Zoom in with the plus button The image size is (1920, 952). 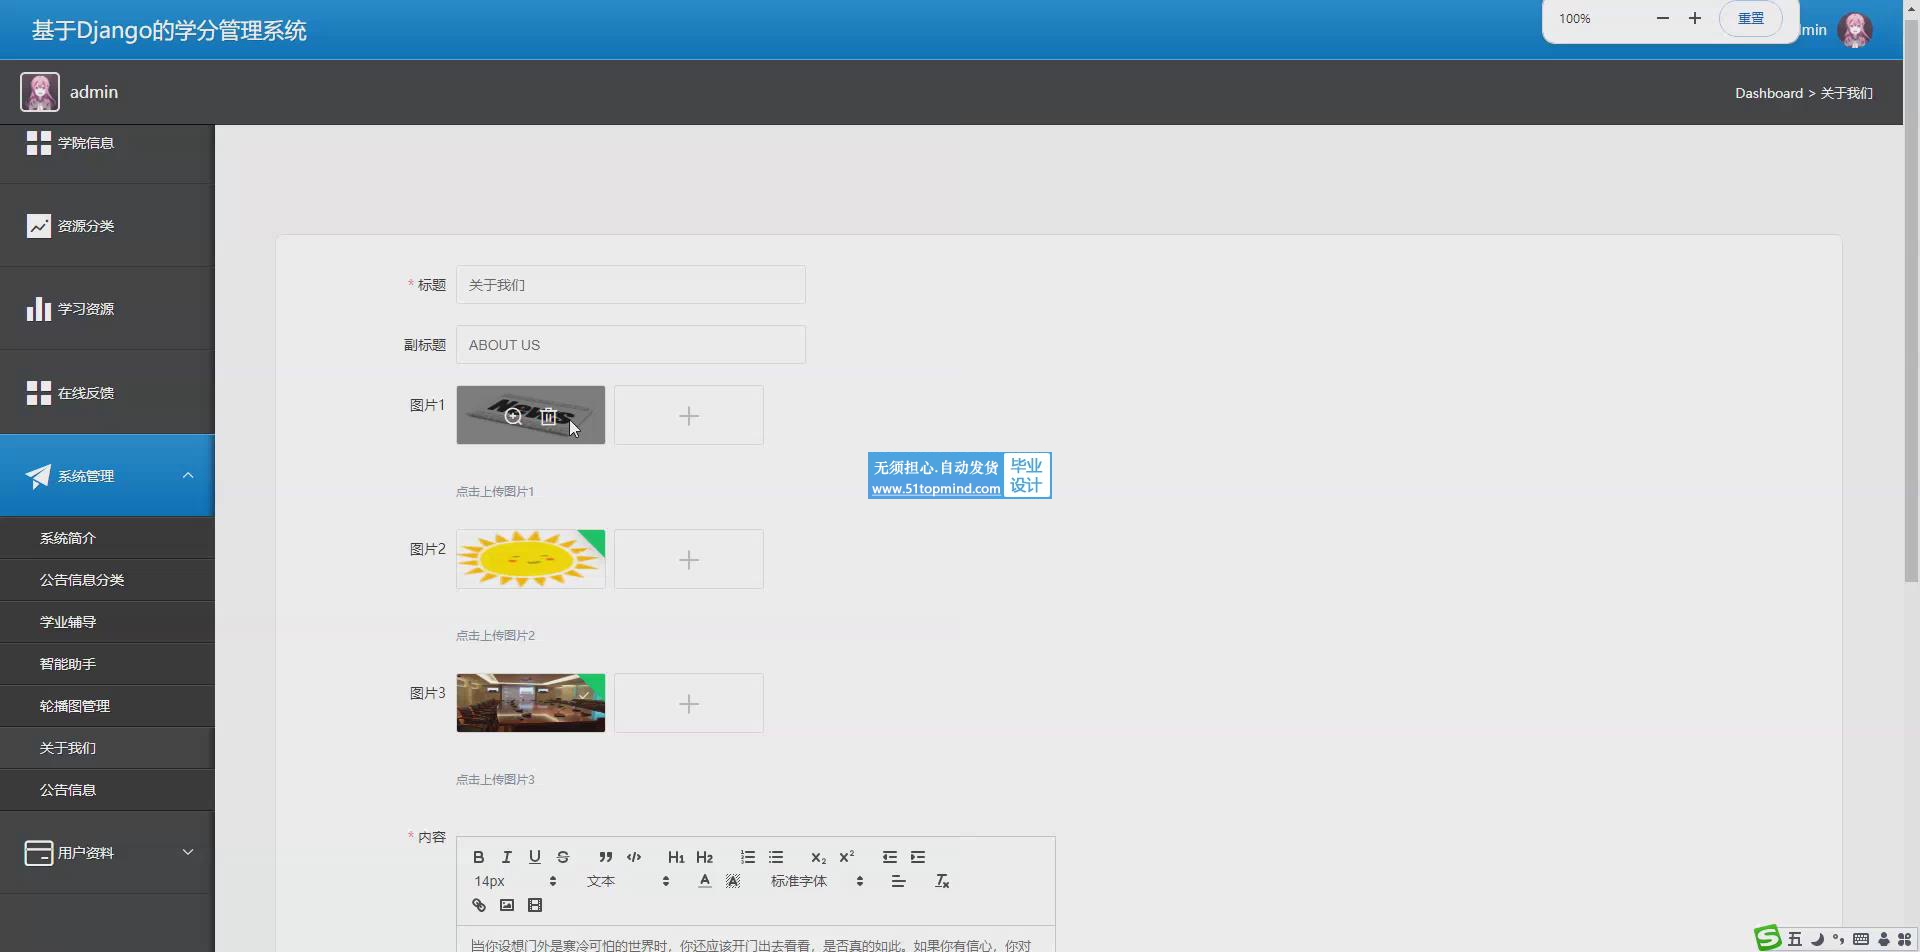[x=1694, y=18]
